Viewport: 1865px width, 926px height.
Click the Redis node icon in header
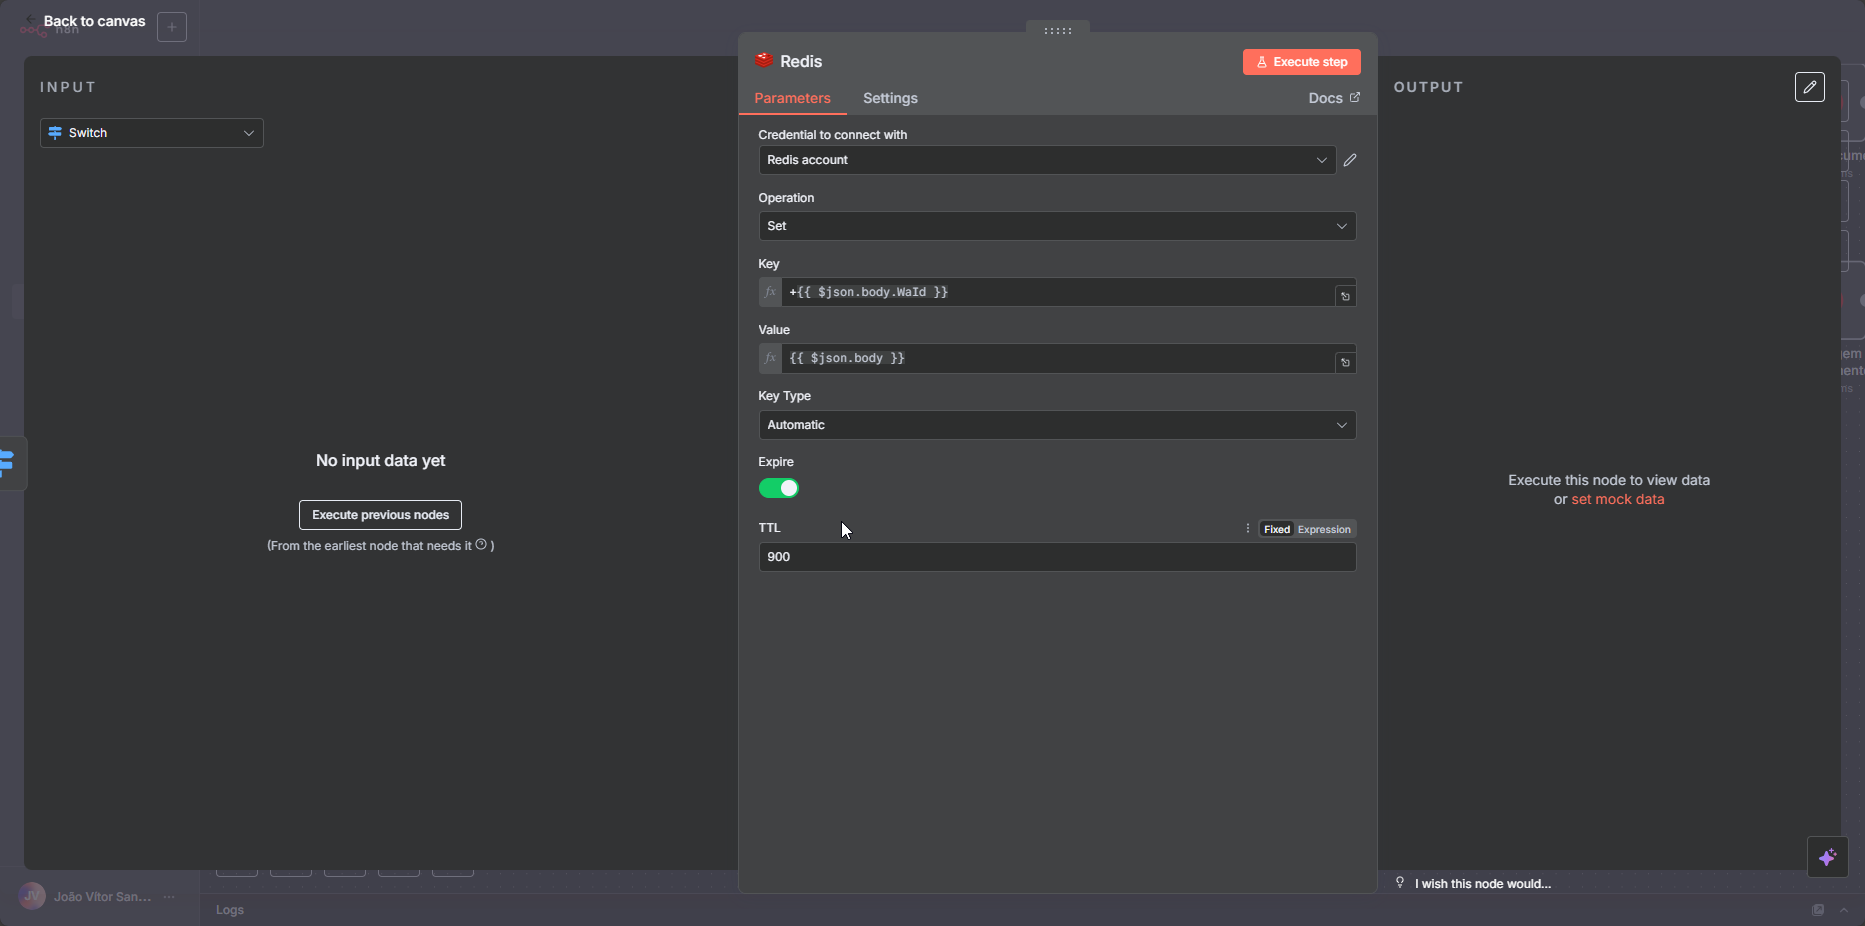765,60
